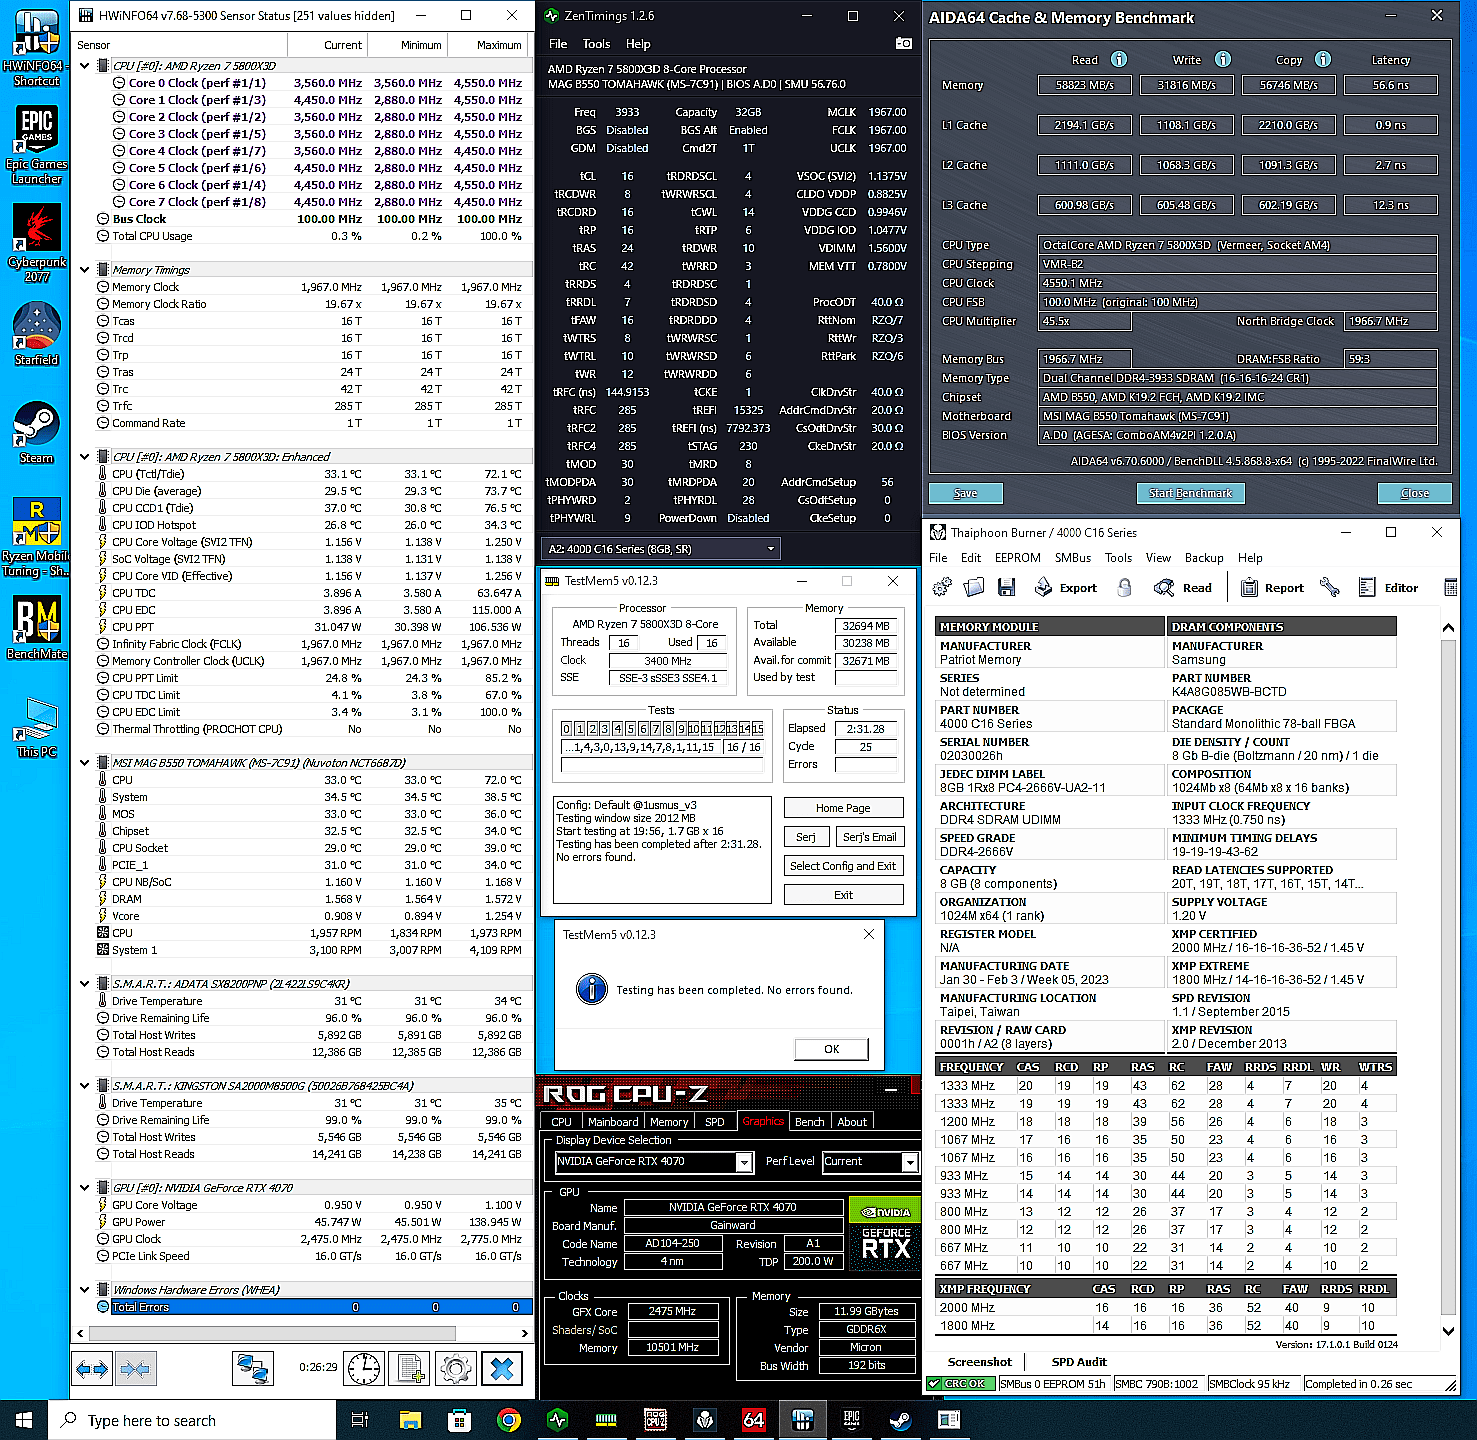Switch to CPU-Z Bench tab
Viewport: 1477px width, 1440px height.
[809, 1122]
